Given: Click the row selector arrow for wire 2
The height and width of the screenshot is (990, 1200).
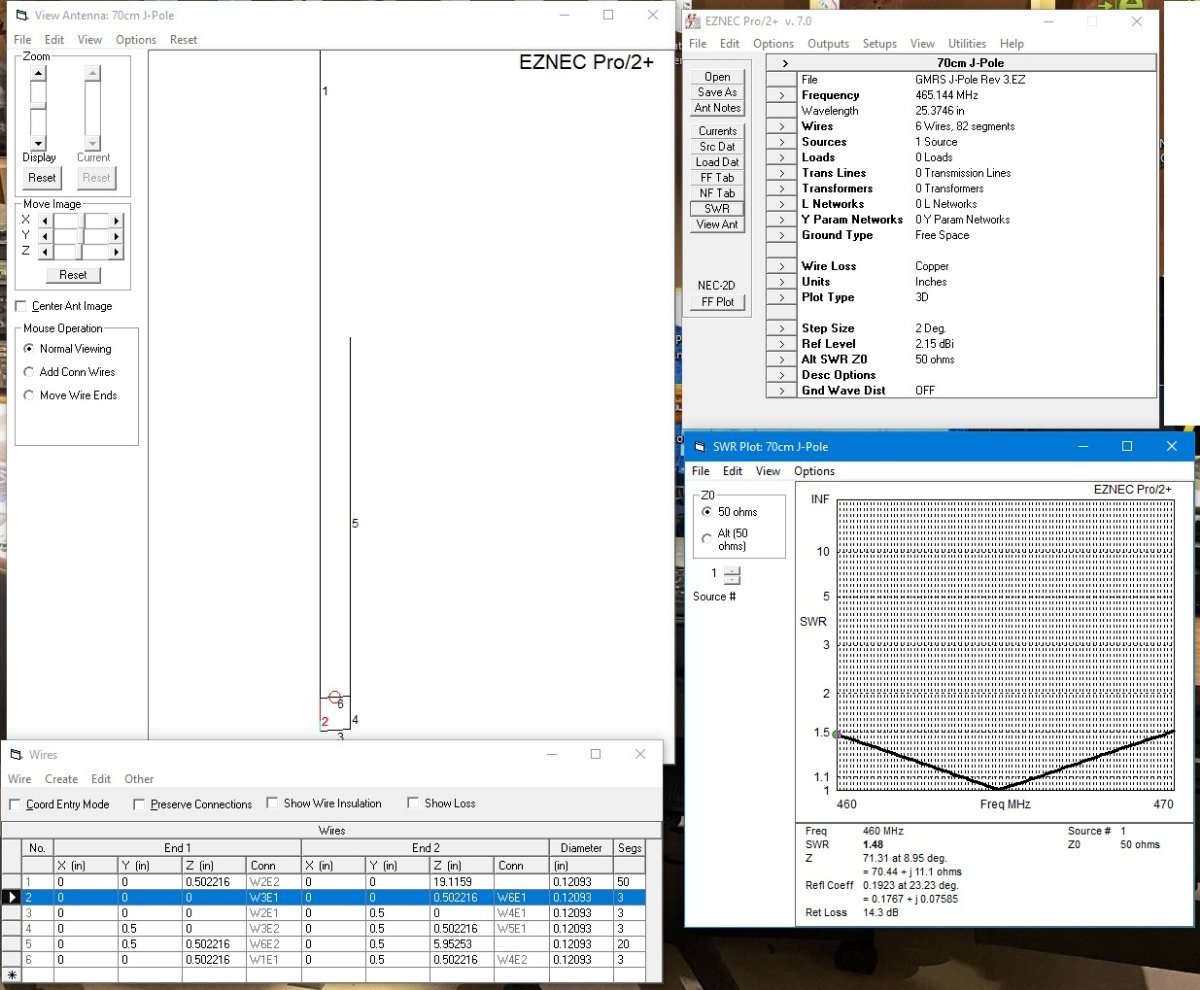Looking at the screenshot, I should (x=12, y=898).
